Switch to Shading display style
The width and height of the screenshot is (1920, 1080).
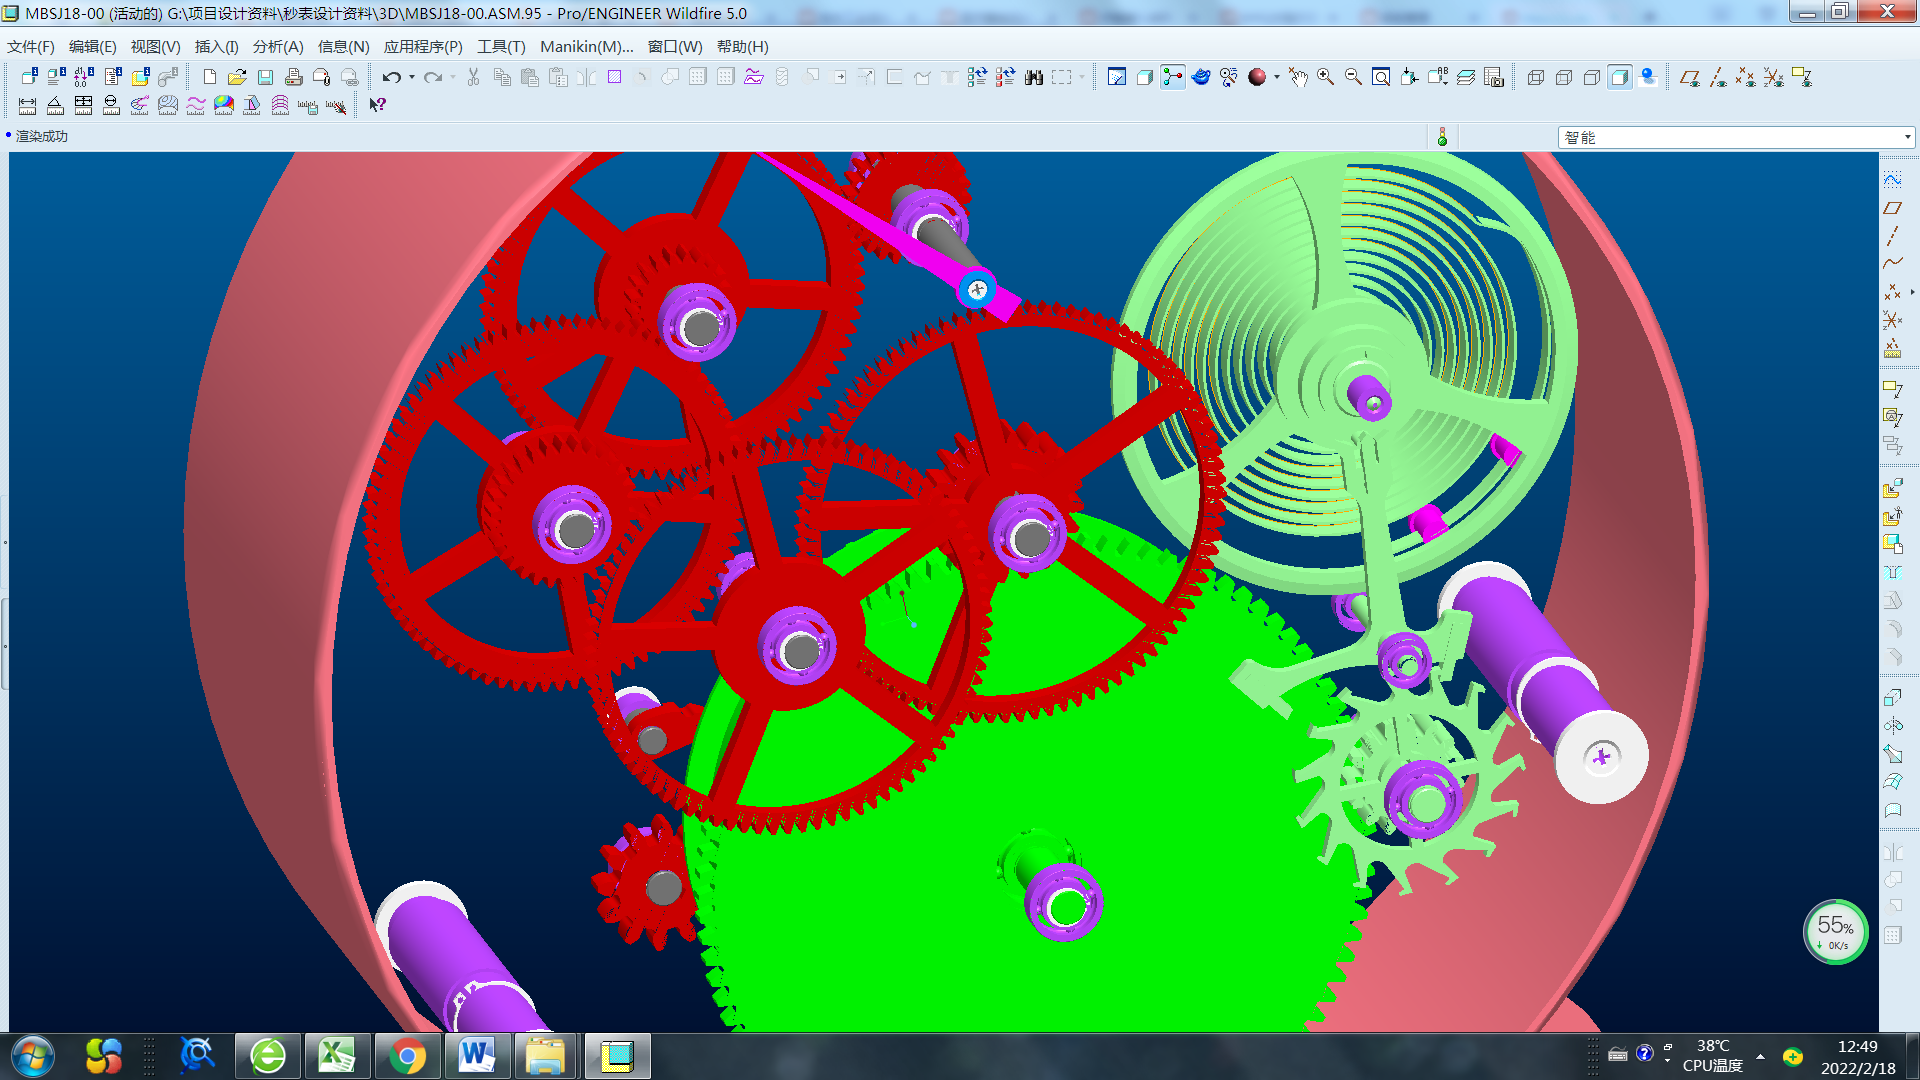[1620, 77]
